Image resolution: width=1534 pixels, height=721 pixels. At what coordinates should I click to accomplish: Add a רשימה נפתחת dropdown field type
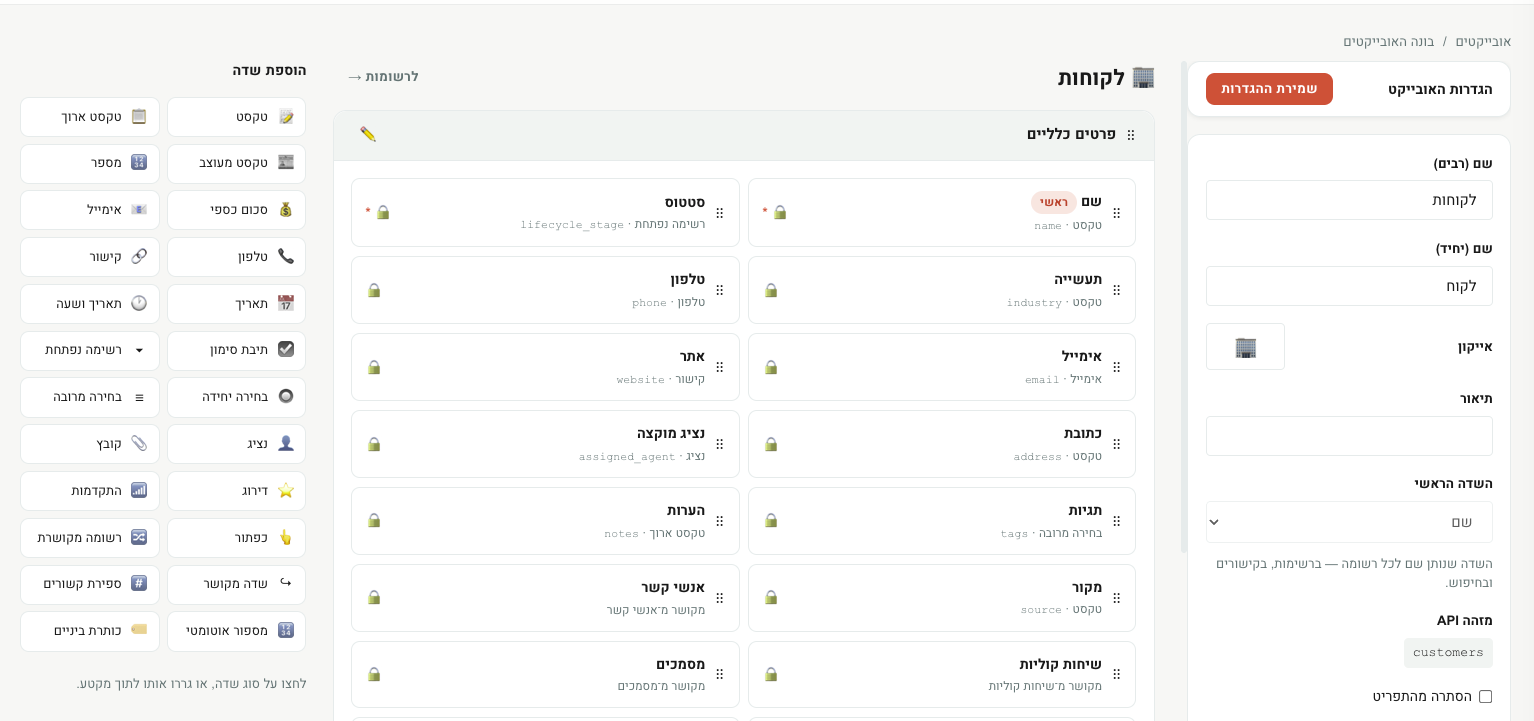90,351
